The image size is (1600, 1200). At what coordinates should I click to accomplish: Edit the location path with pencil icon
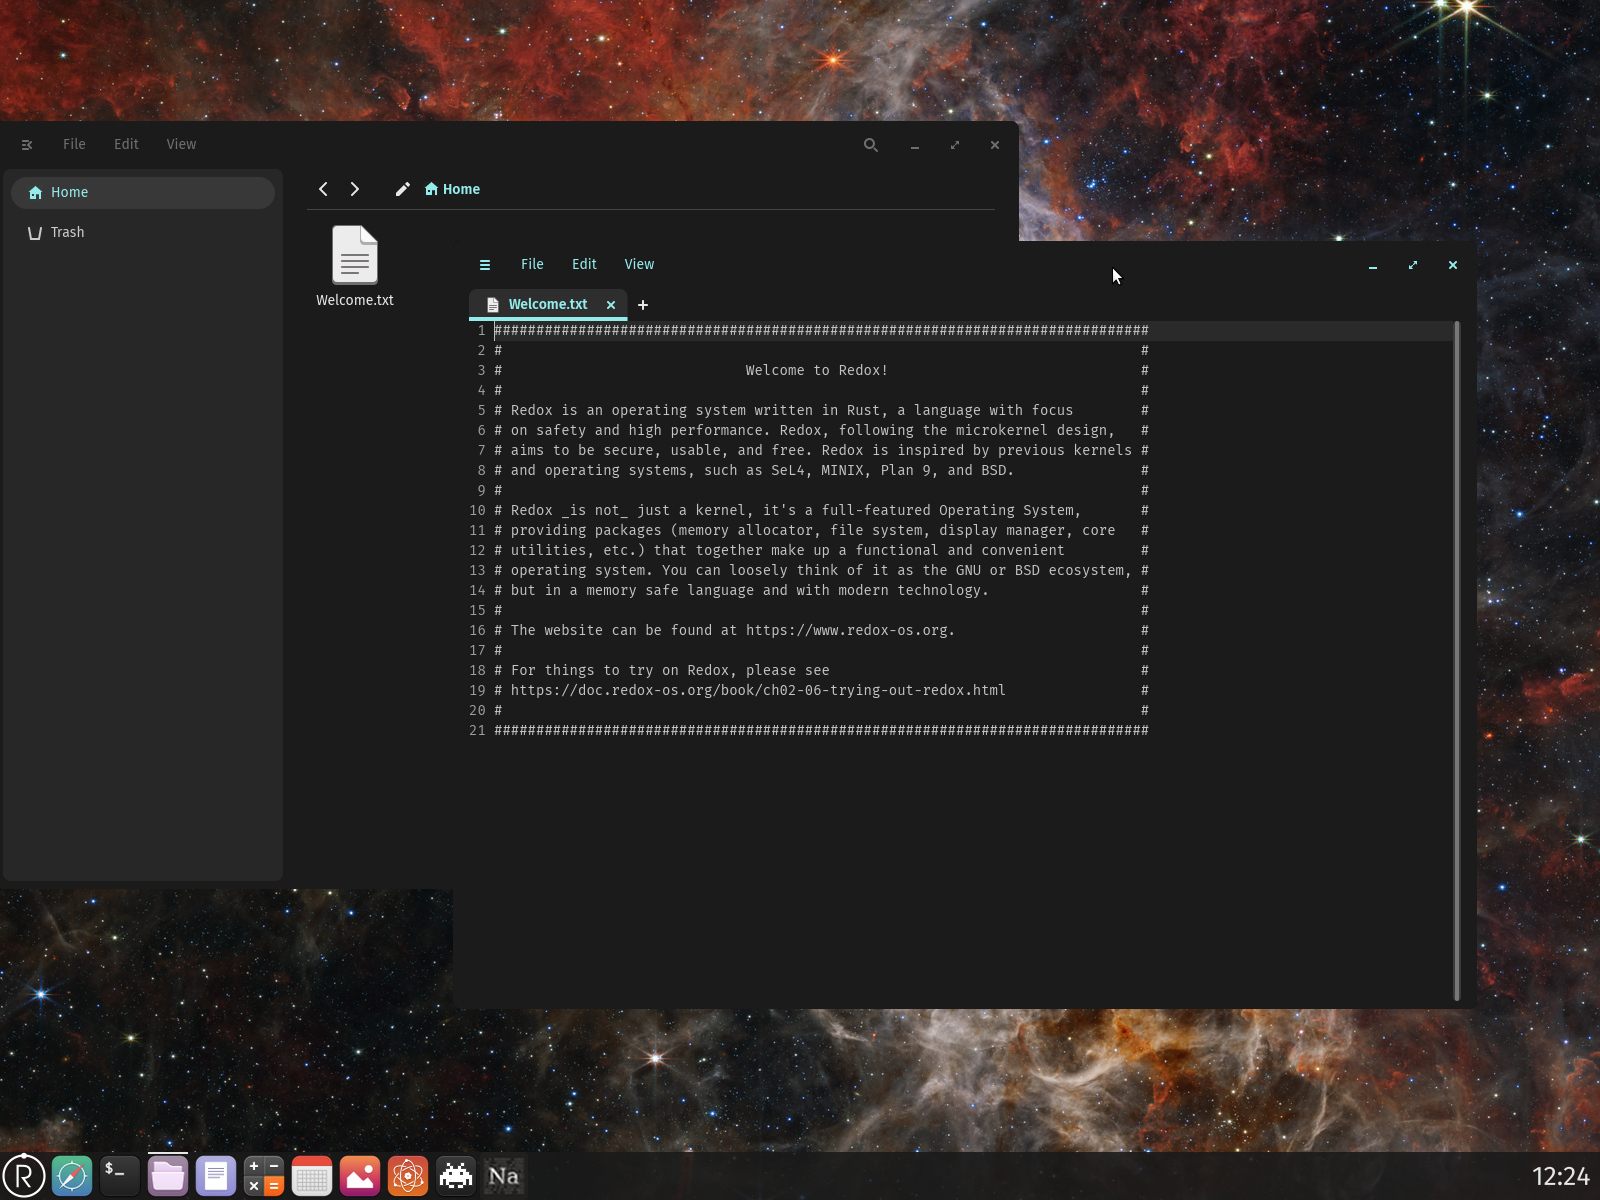402,189
